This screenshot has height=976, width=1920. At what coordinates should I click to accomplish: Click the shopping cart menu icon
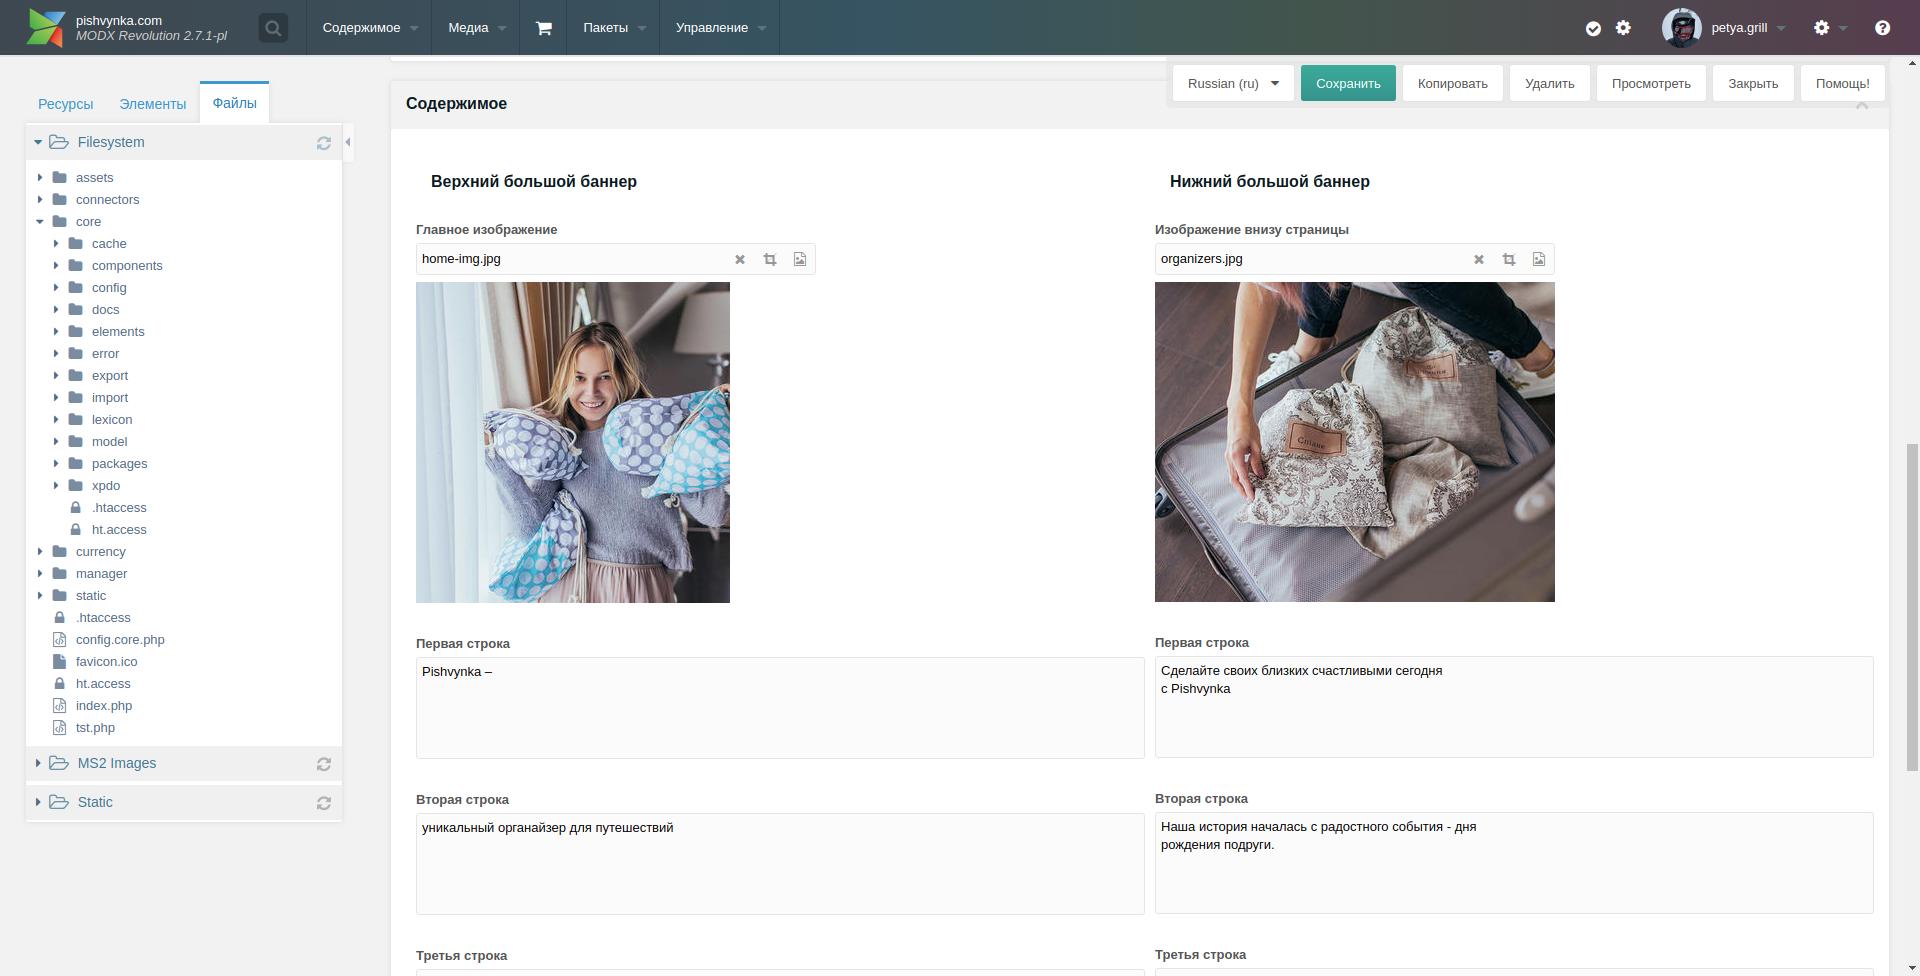point(543,28)
